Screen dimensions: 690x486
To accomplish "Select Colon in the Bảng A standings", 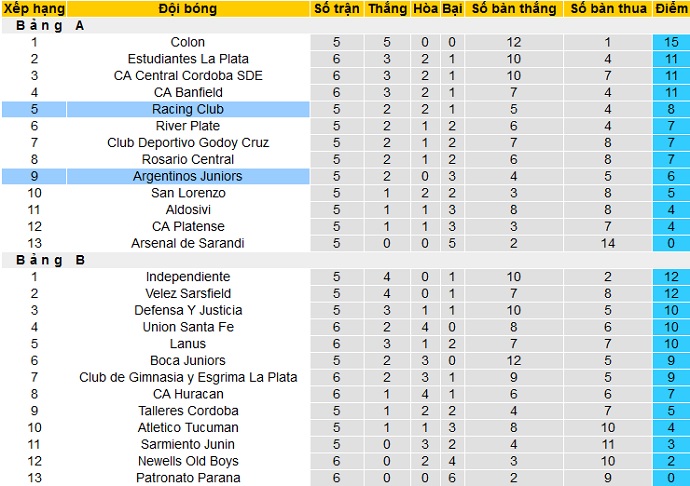I will [188, 42].
